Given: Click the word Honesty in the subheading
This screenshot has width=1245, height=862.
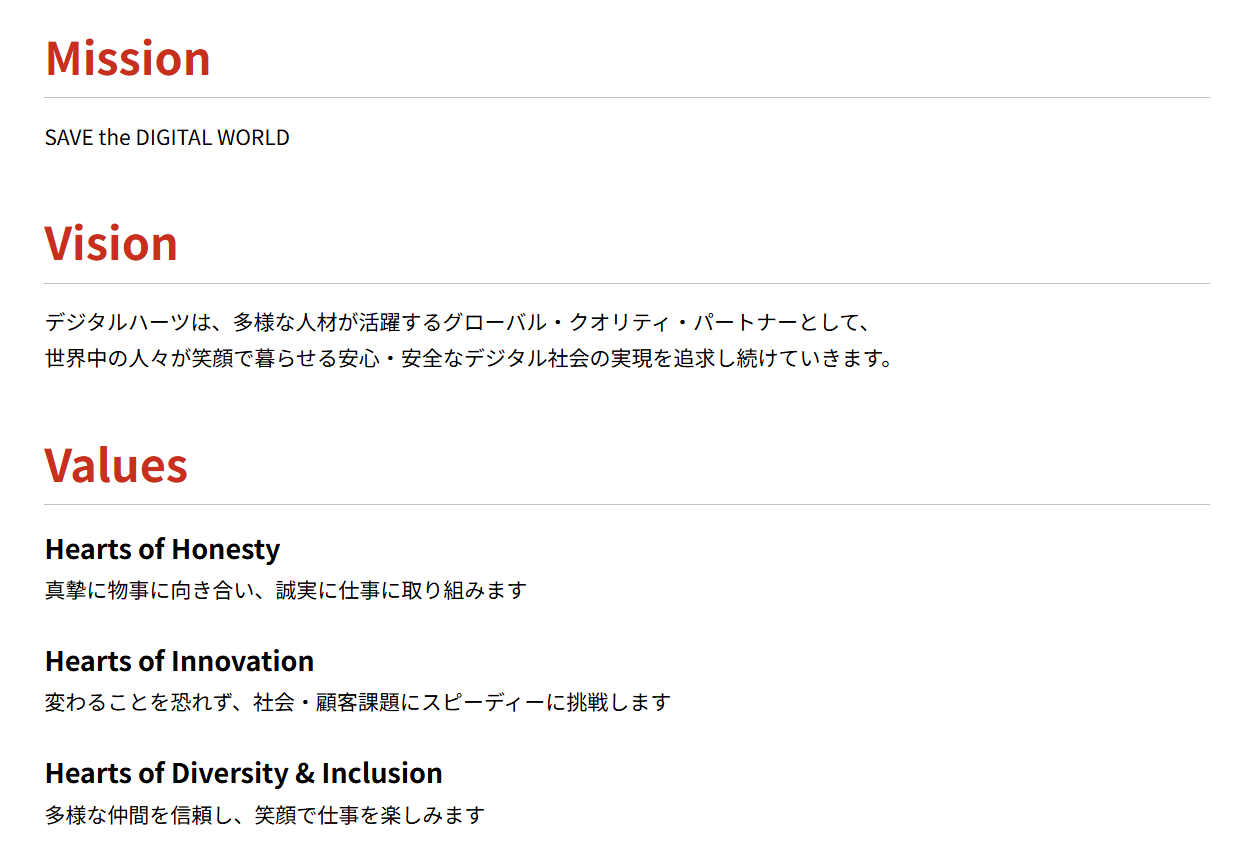Looking at the screenshot, I should 225,550.
